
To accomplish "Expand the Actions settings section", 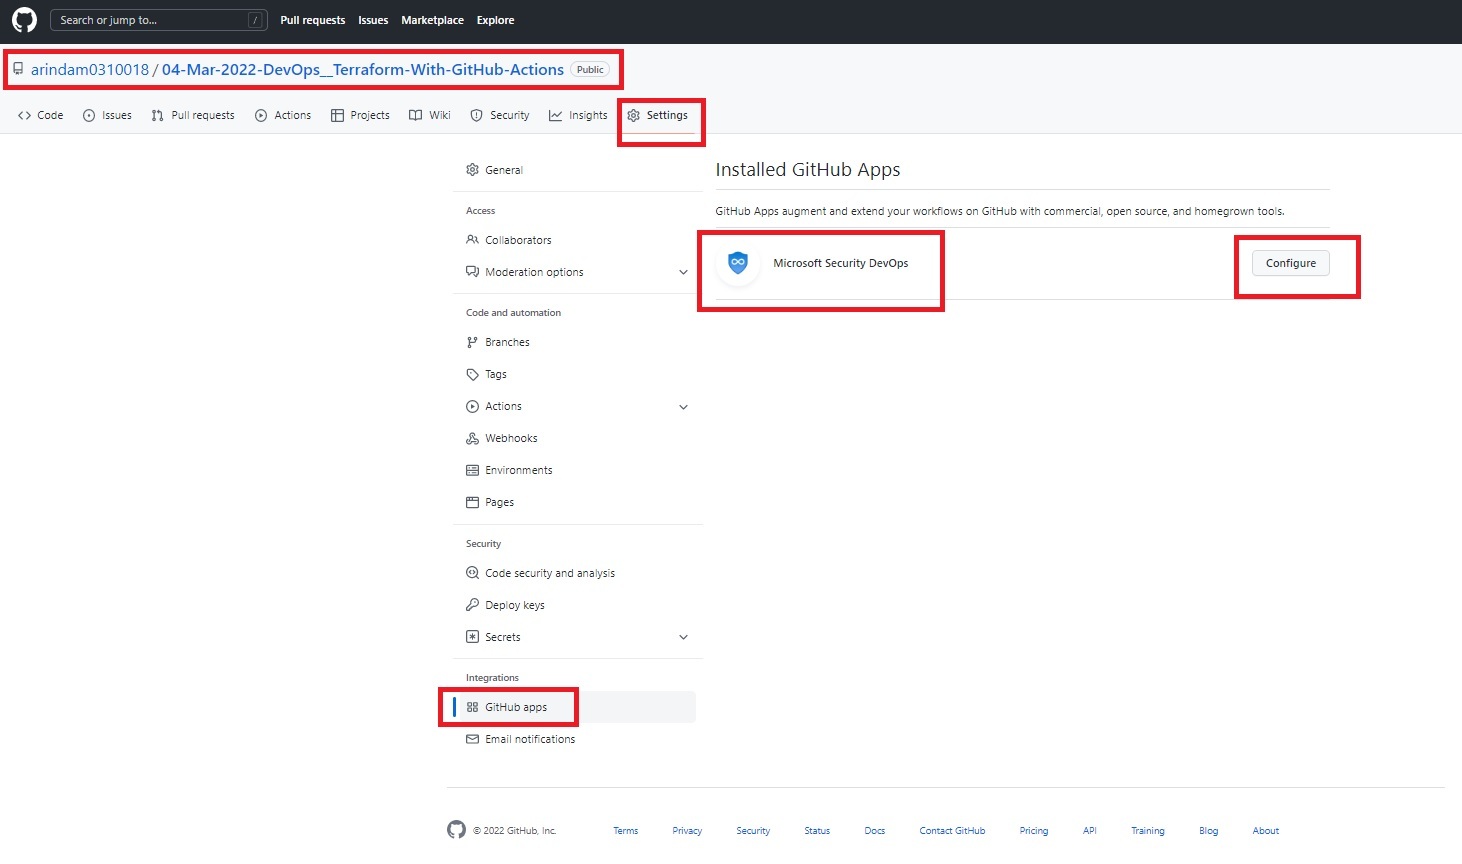I will coord(683,406).
